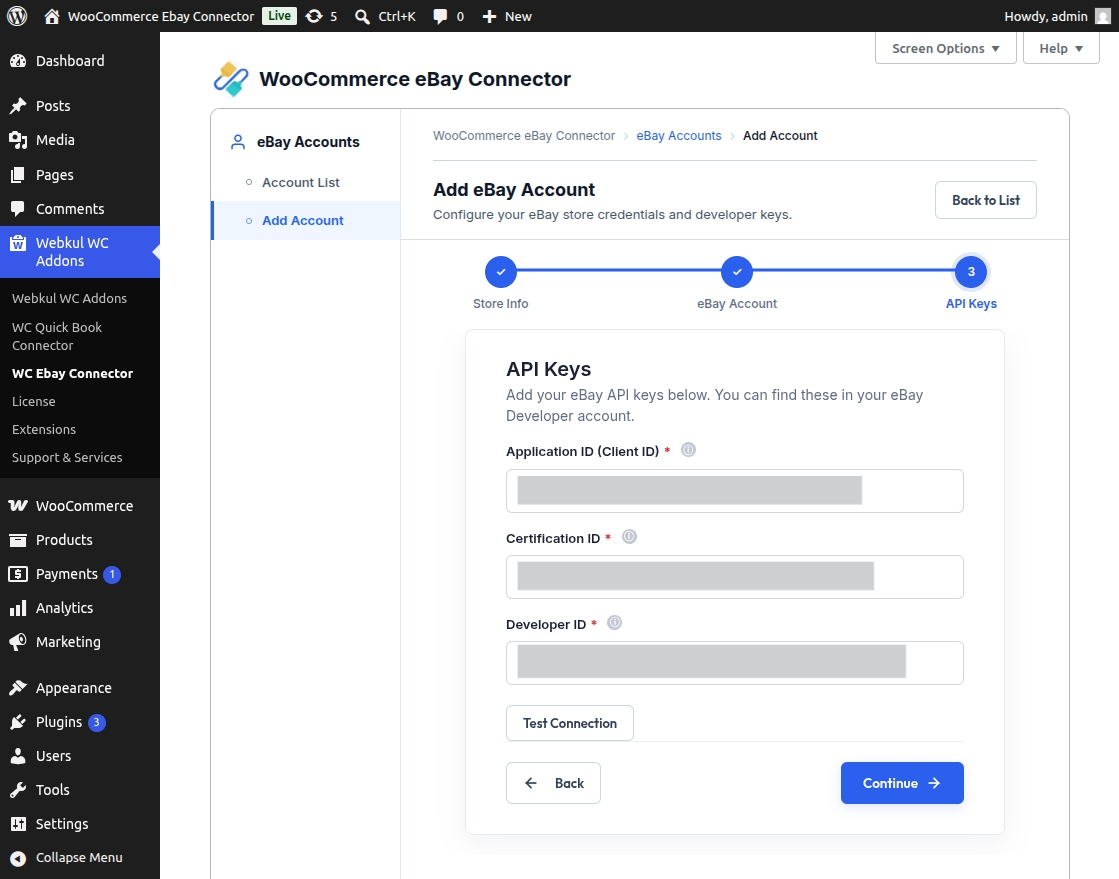Image resolution: width=1119 pixels, height=879 pixels.
Task: Click the Test Connection button
Action: tap(569, 723)
